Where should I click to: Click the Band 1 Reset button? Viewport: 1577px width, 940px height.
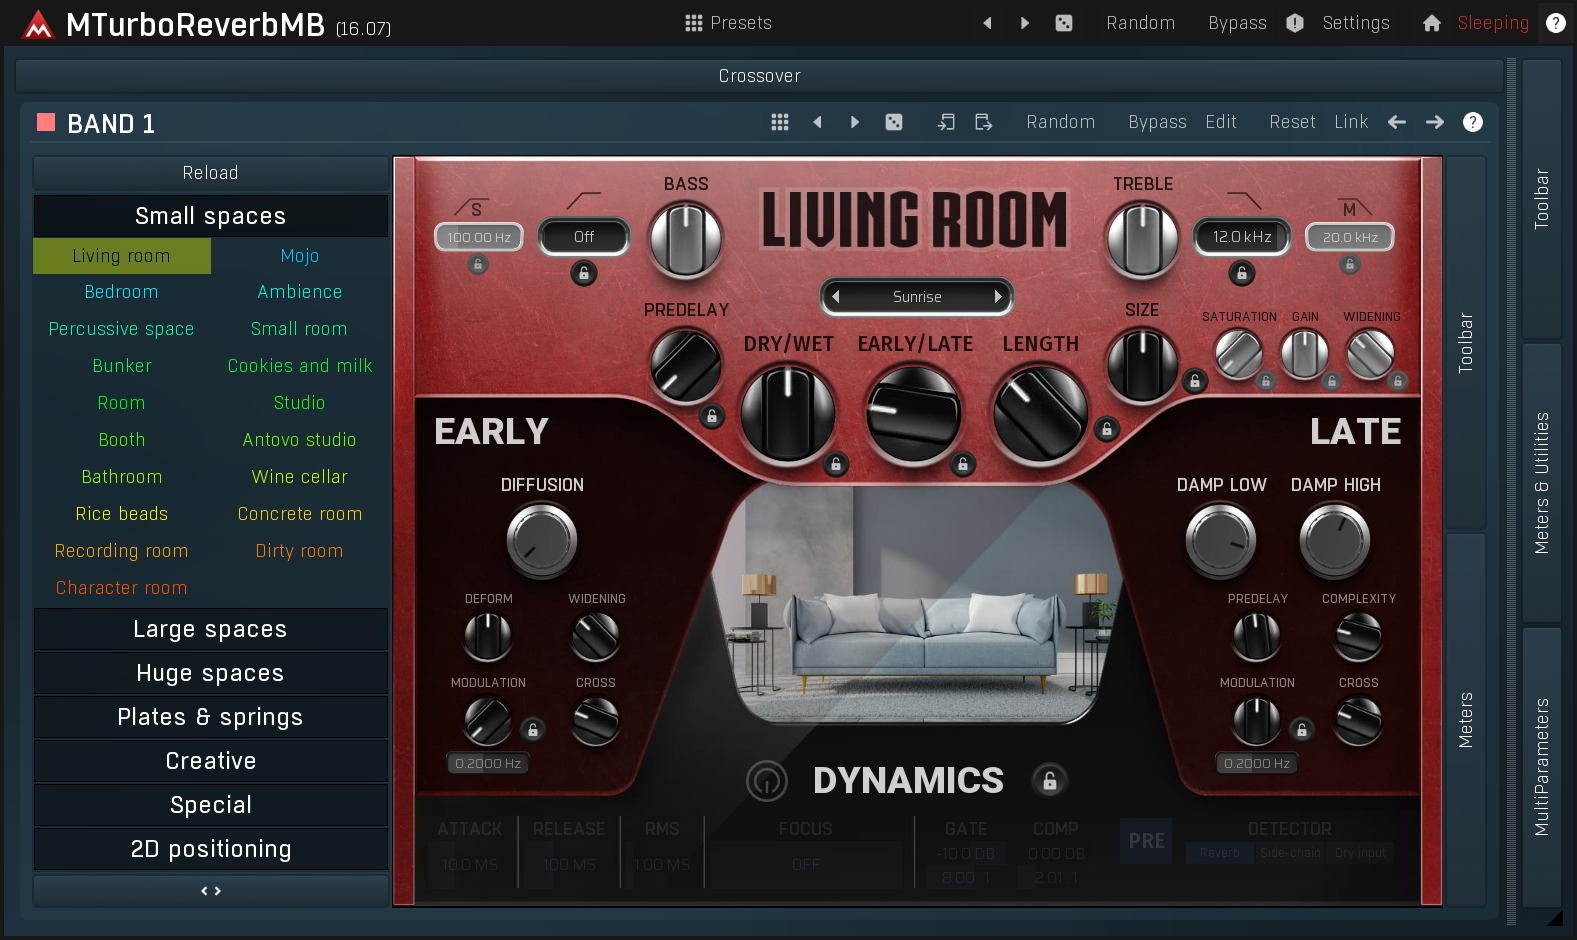point(1292,122)
